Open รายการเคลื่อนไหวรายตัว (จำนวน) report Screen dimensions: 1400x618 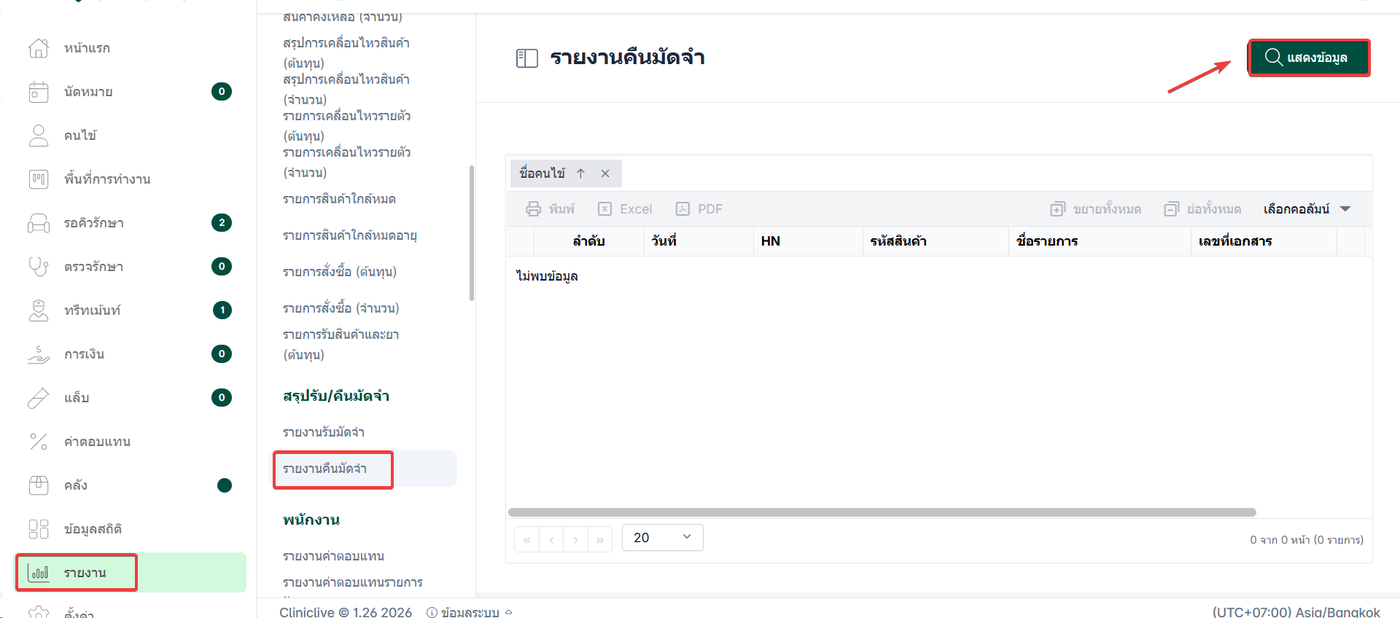tap(347, 162)
